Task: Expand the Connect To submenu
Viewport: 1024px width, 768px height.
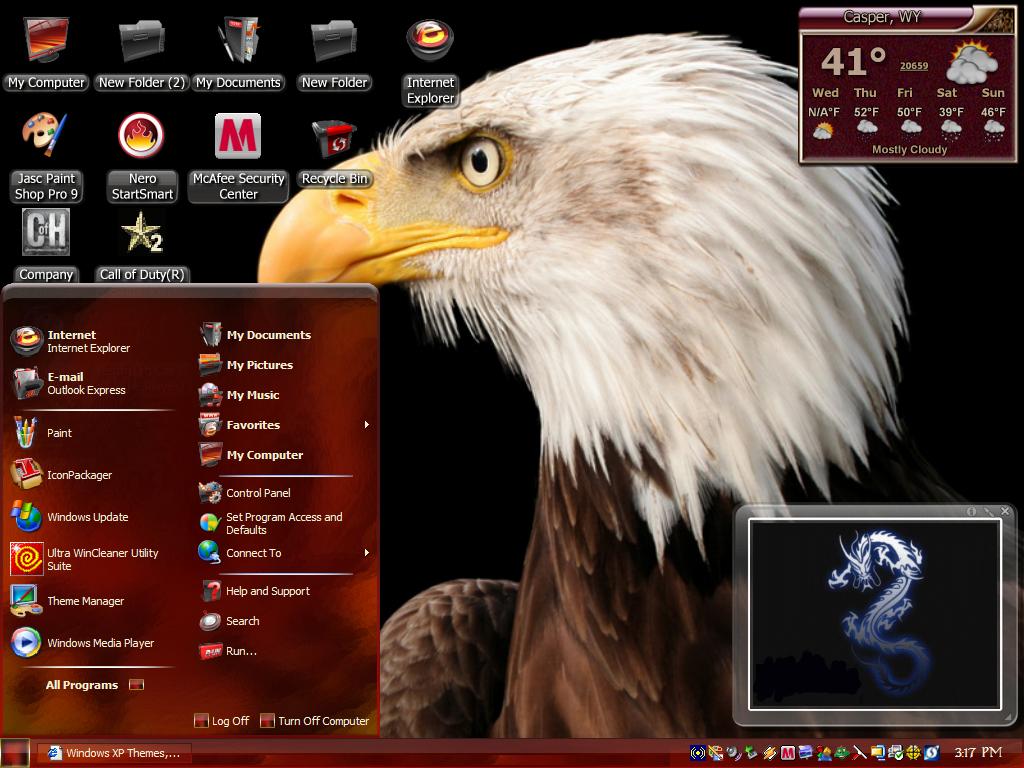Action: pyautogui.click(x=366, y=552)
